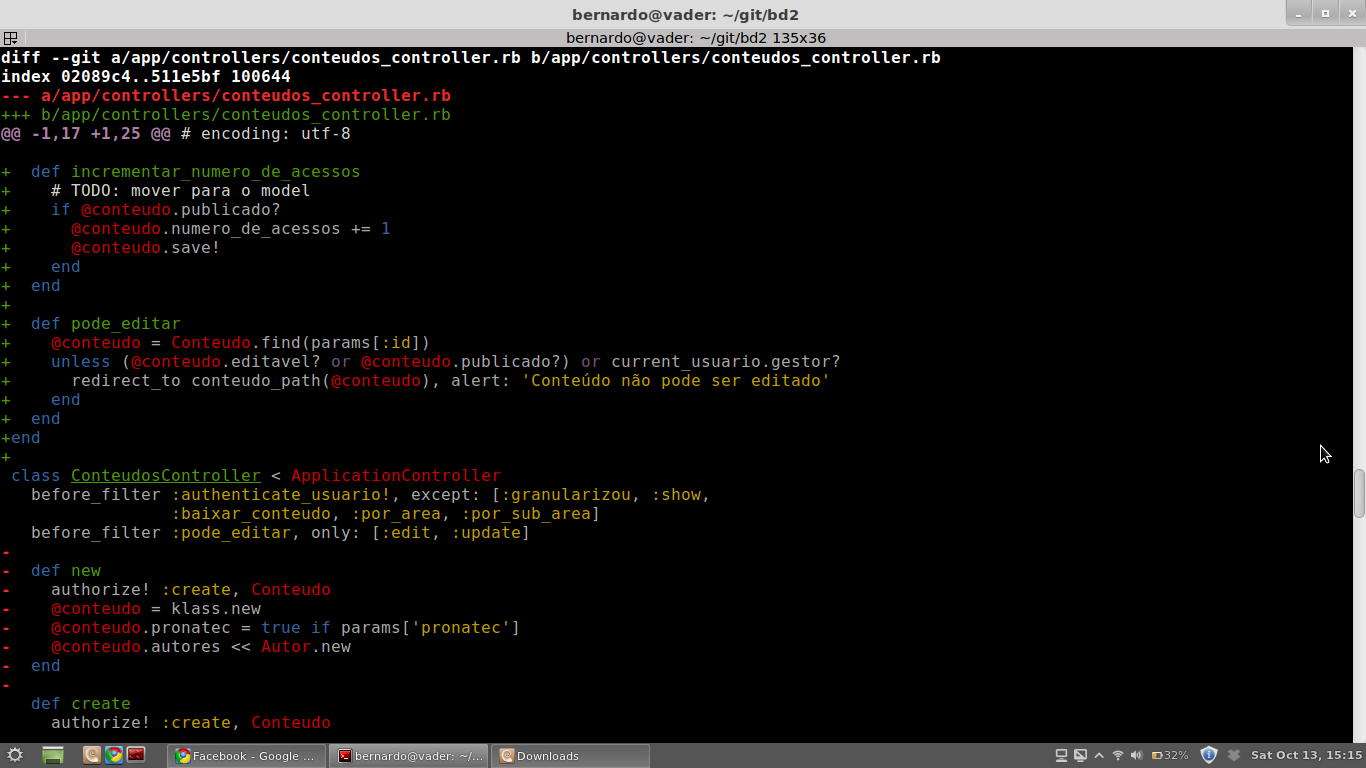The width and height of the screenshot is (1366, 768).
Task: Click 'current_usuario.gestor?' in the unless line
Action: point(726,362)
